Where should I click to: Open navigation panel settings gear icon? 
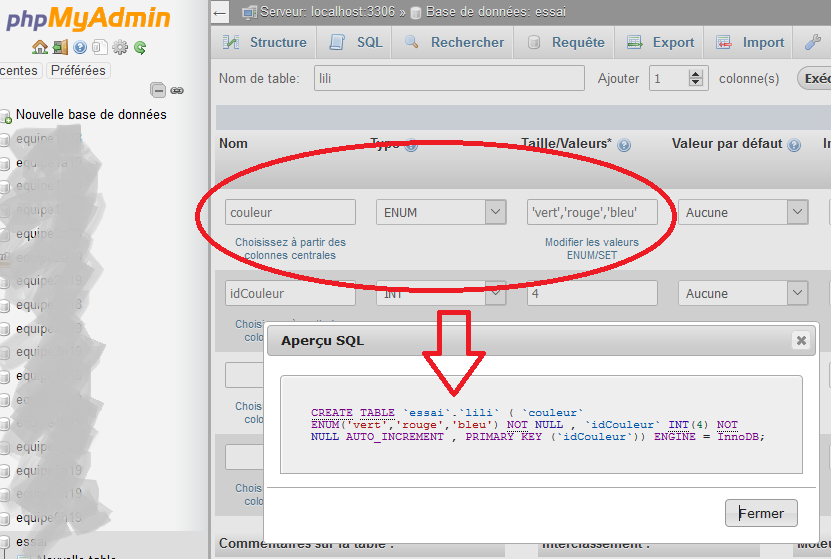[120, 47]
